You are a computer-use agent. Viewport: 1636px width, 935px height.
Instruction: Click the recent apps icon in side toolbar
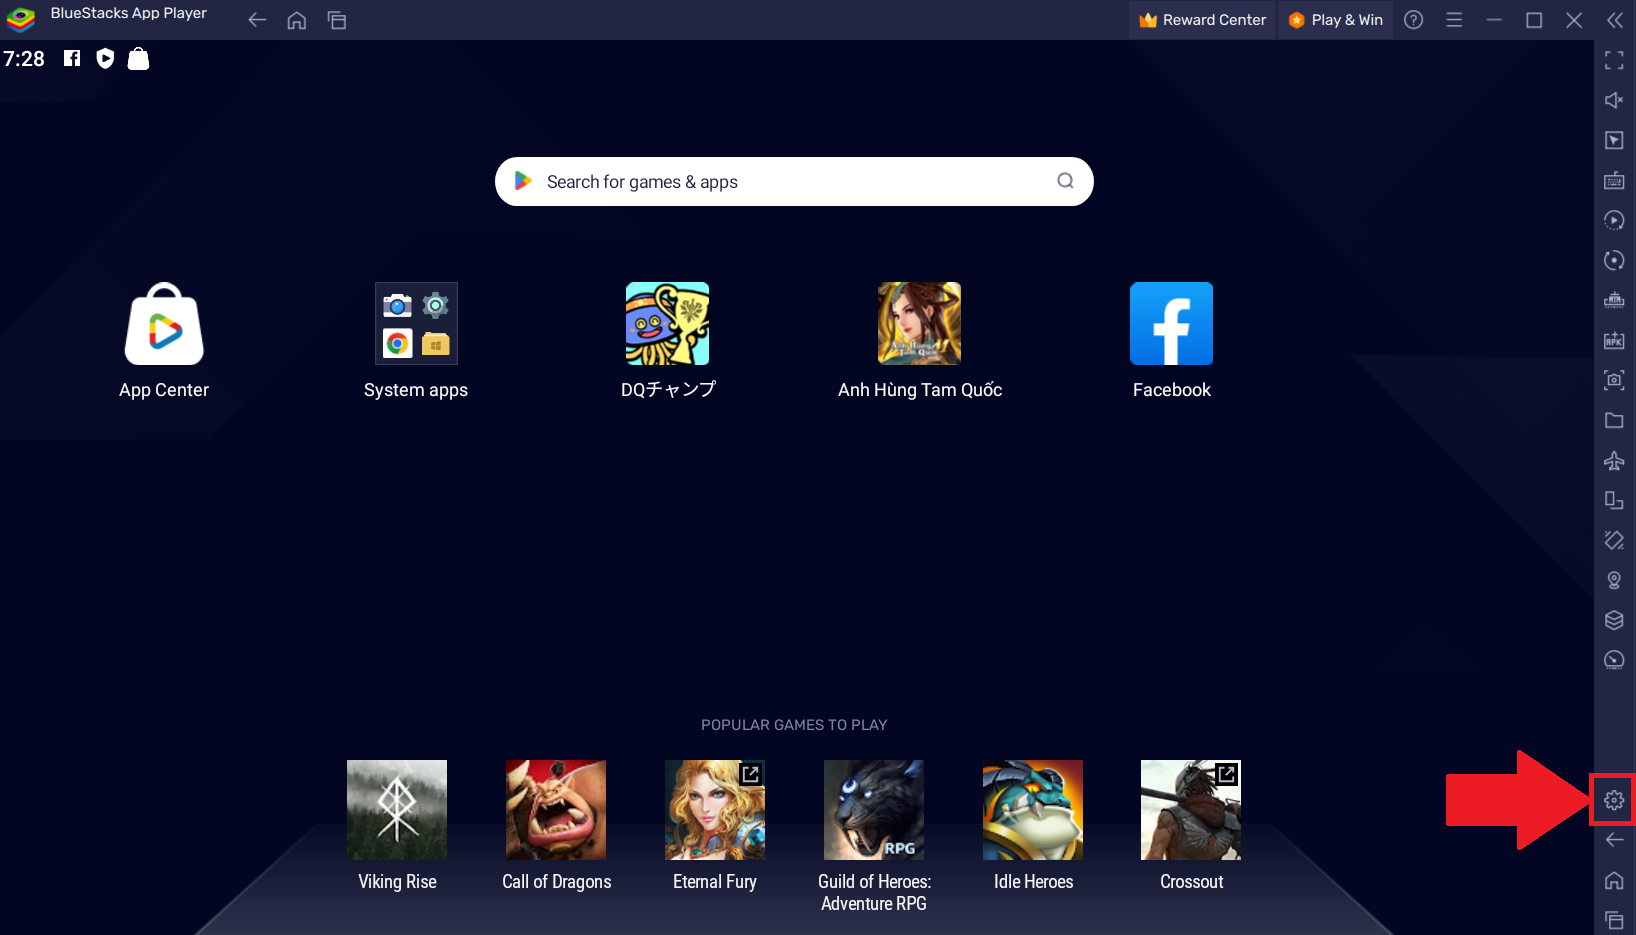(1614, 920)
